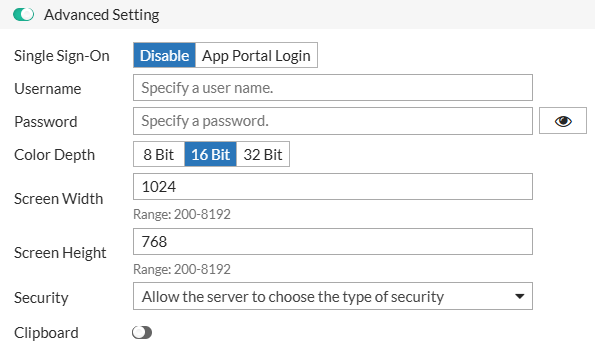Screen dimensions: 595x362
Task: Click the Security label text
Action: [x=41, y=297]
